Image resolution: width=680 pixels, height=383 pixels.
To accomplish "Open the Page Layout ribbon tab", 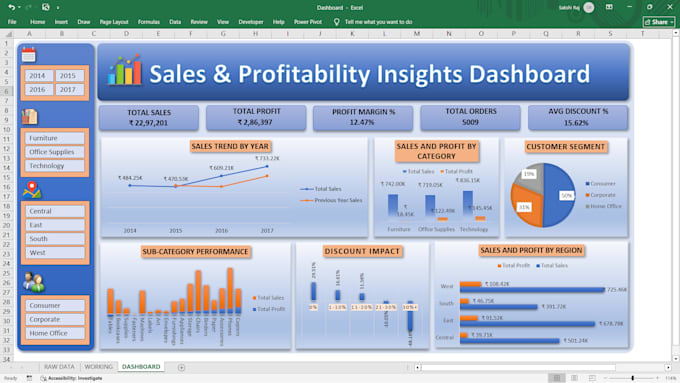I will 114,22.
